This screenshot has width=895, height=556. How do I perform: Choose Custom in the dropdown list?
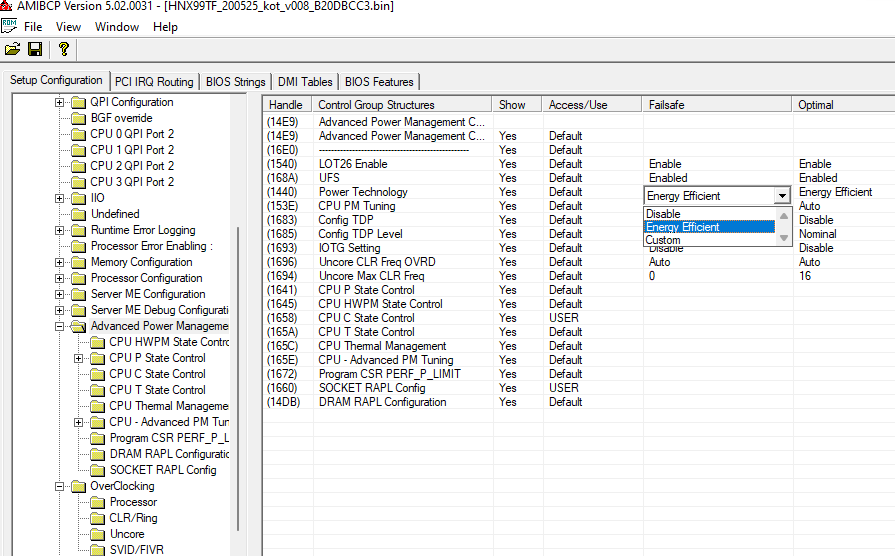(x=709, y=240)
